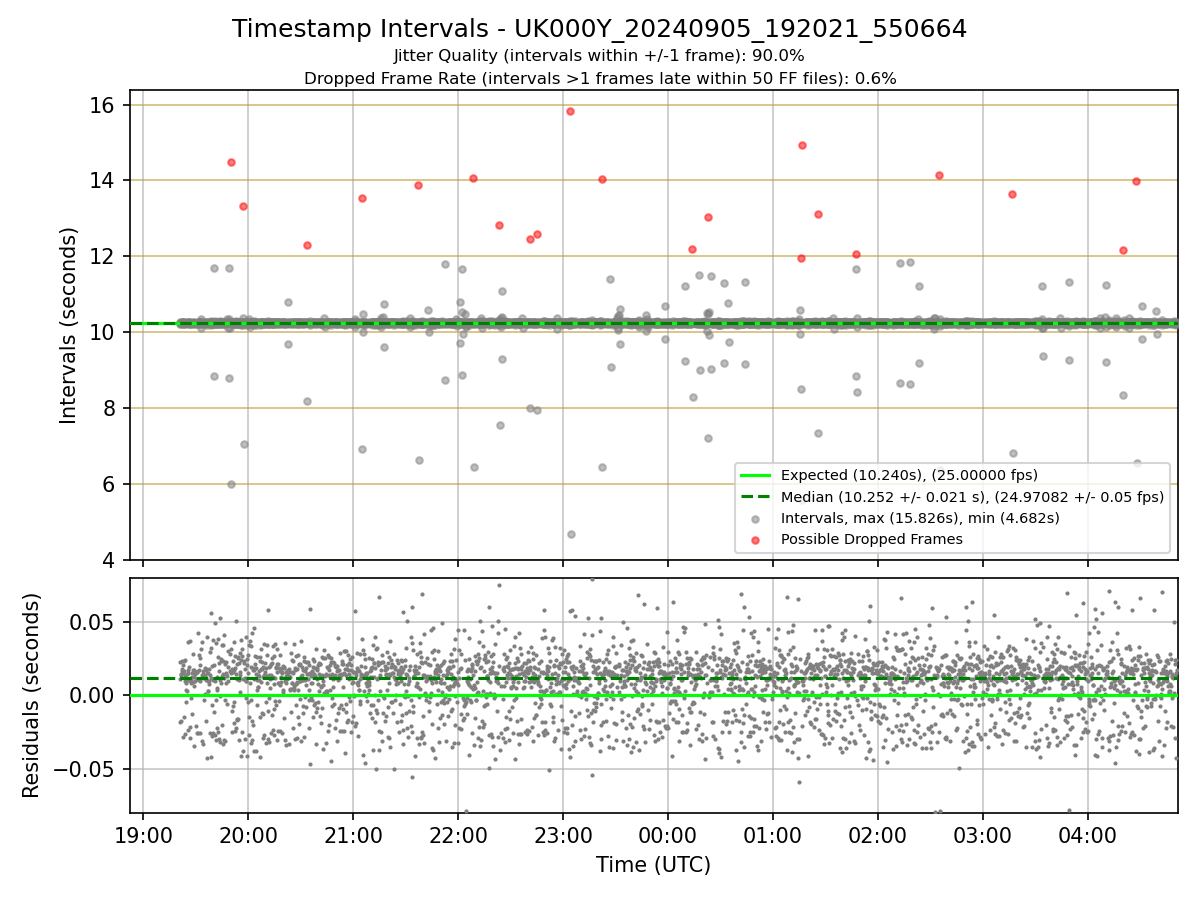Click the lowest gray interval point near 23:00

(571, 534)
